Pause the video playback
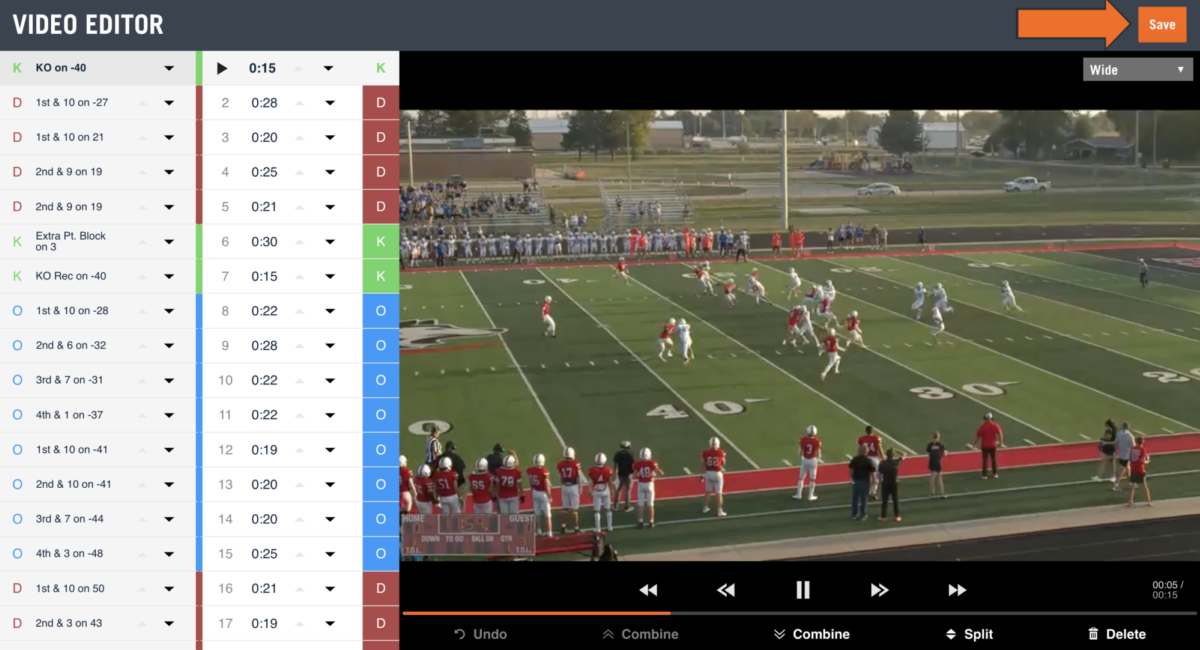Screen dimensions: 1200x650 [x=803, y=590]
